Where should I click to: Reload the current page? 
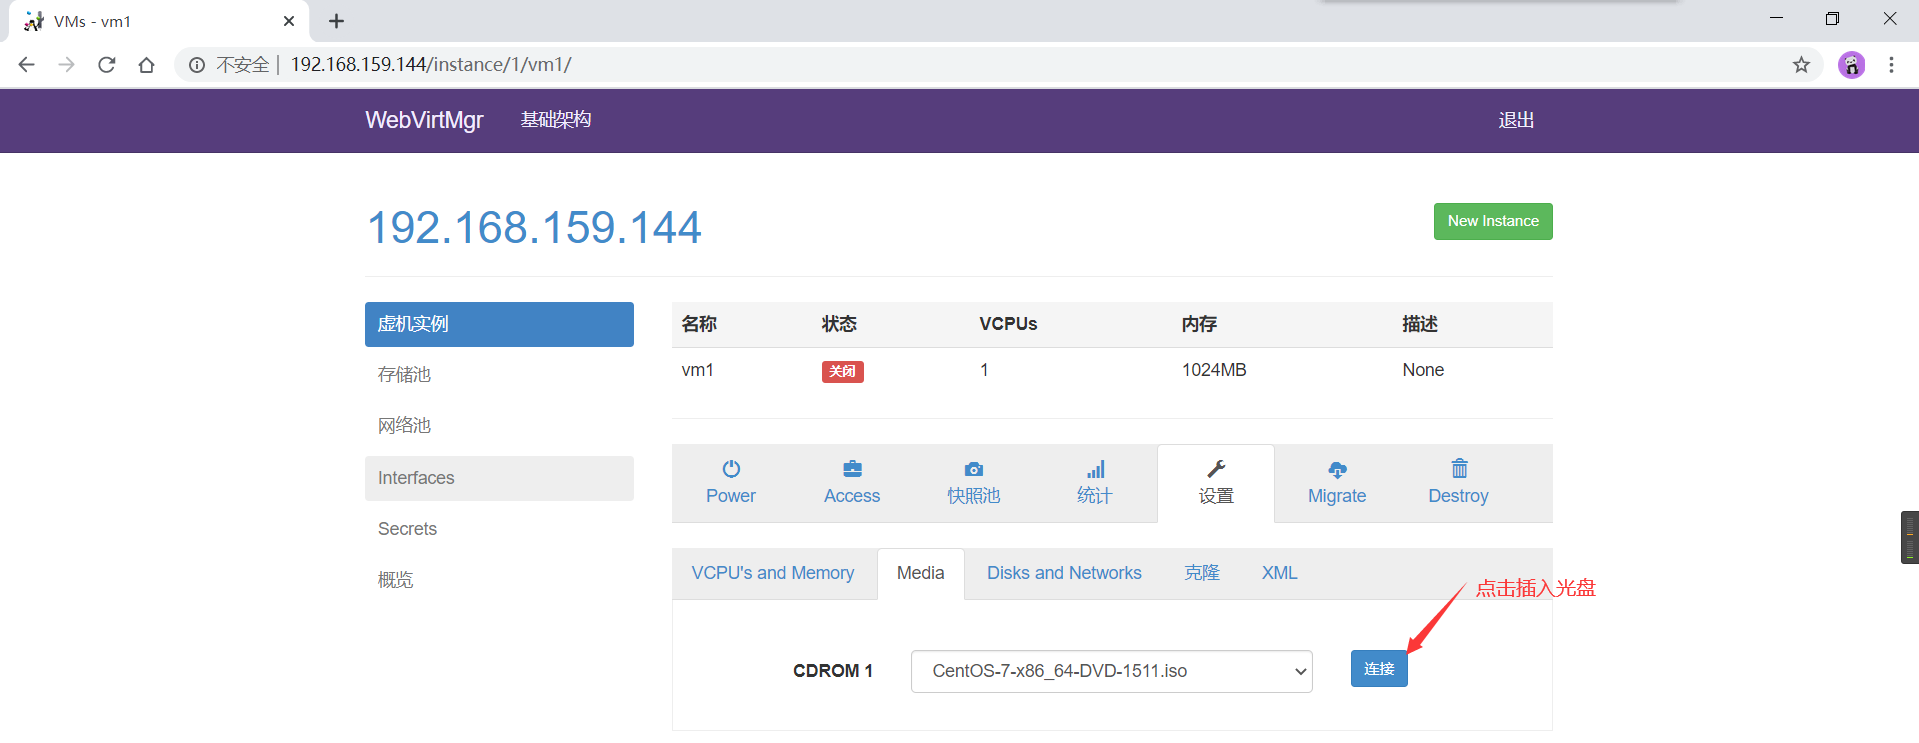click(x=107, y=65)
